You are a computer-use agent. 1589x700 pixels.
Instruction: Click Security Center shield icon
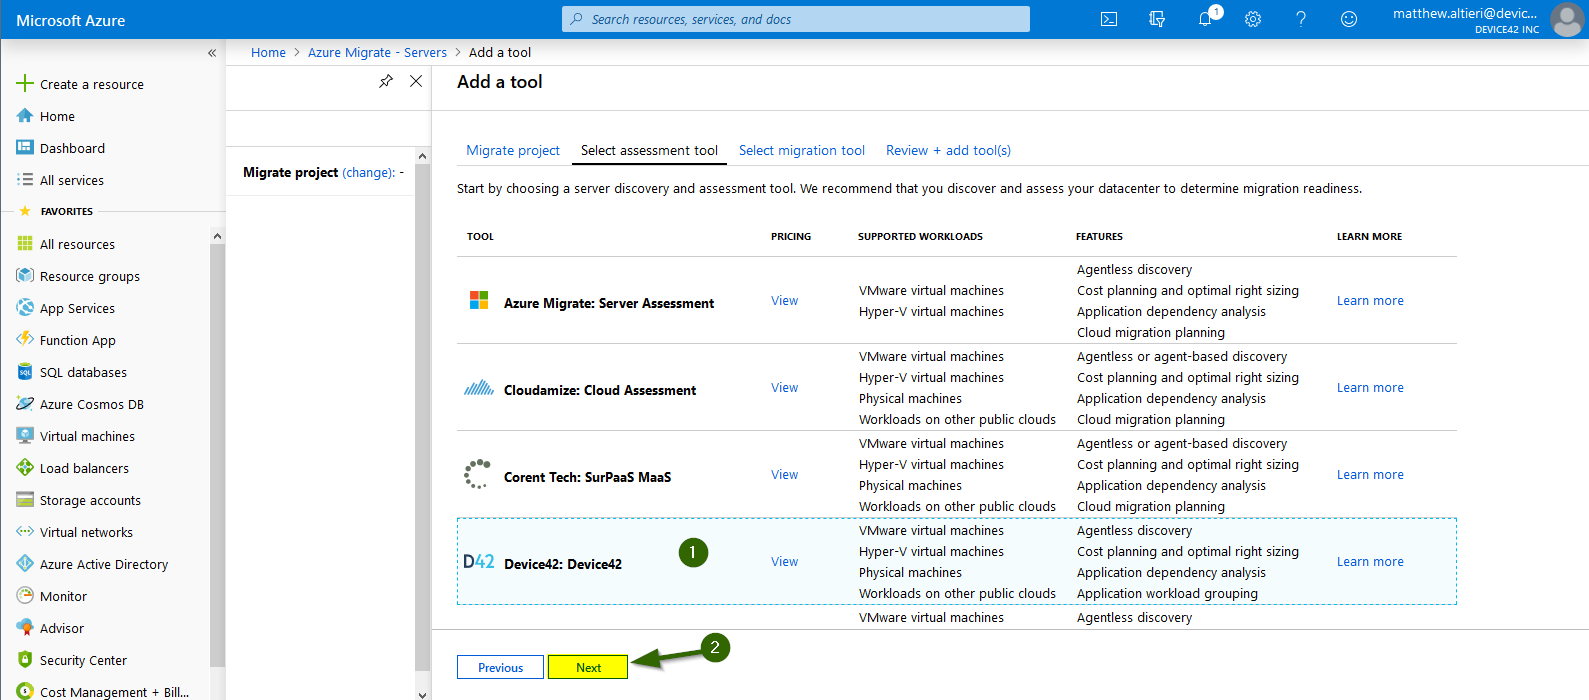coord(25,660)
